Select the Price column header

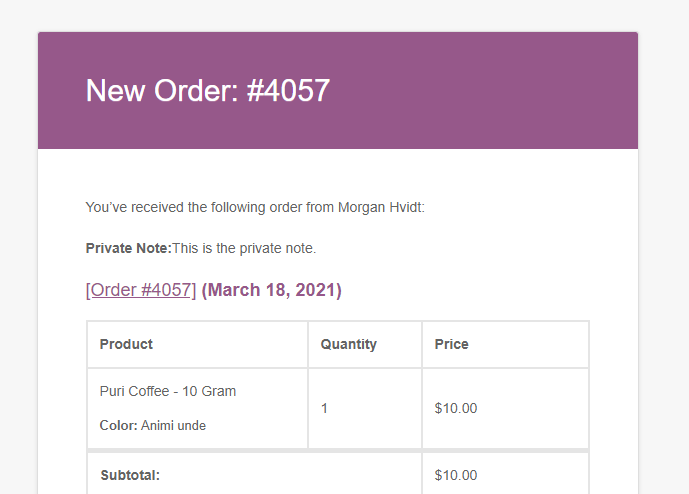451,344
